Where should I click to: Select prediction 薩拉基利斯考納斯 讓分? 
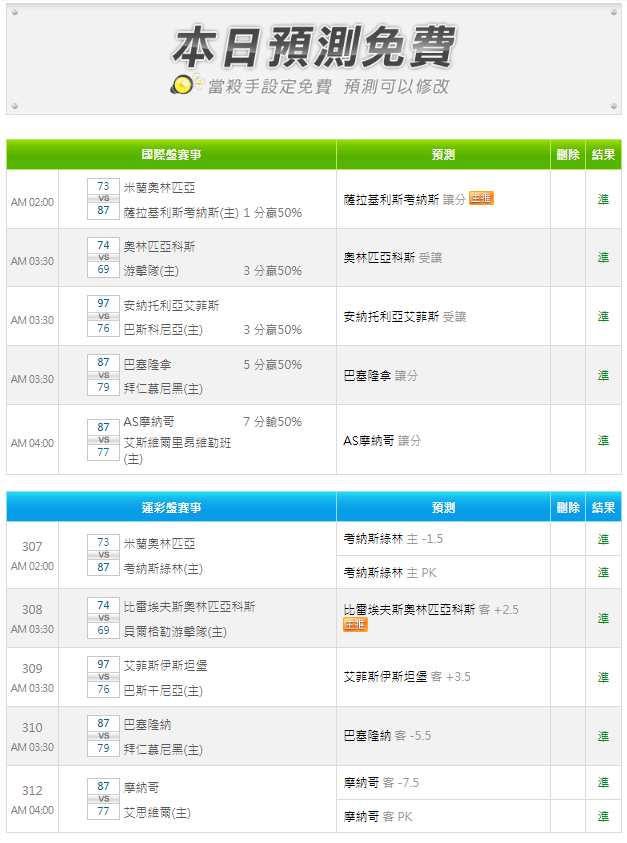click(404, 199)
